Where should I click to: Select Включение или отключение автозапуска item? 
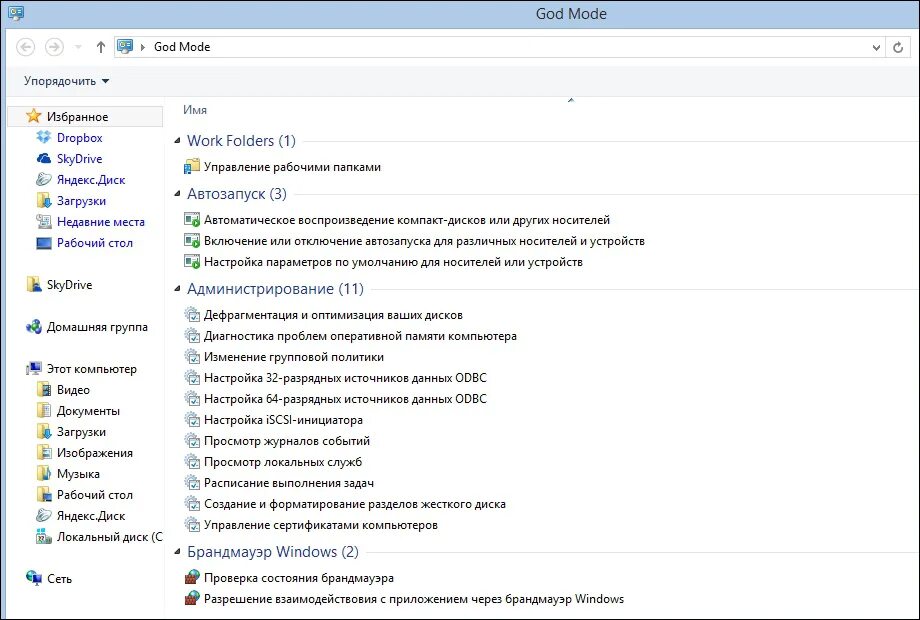click(x=424, y=241)
